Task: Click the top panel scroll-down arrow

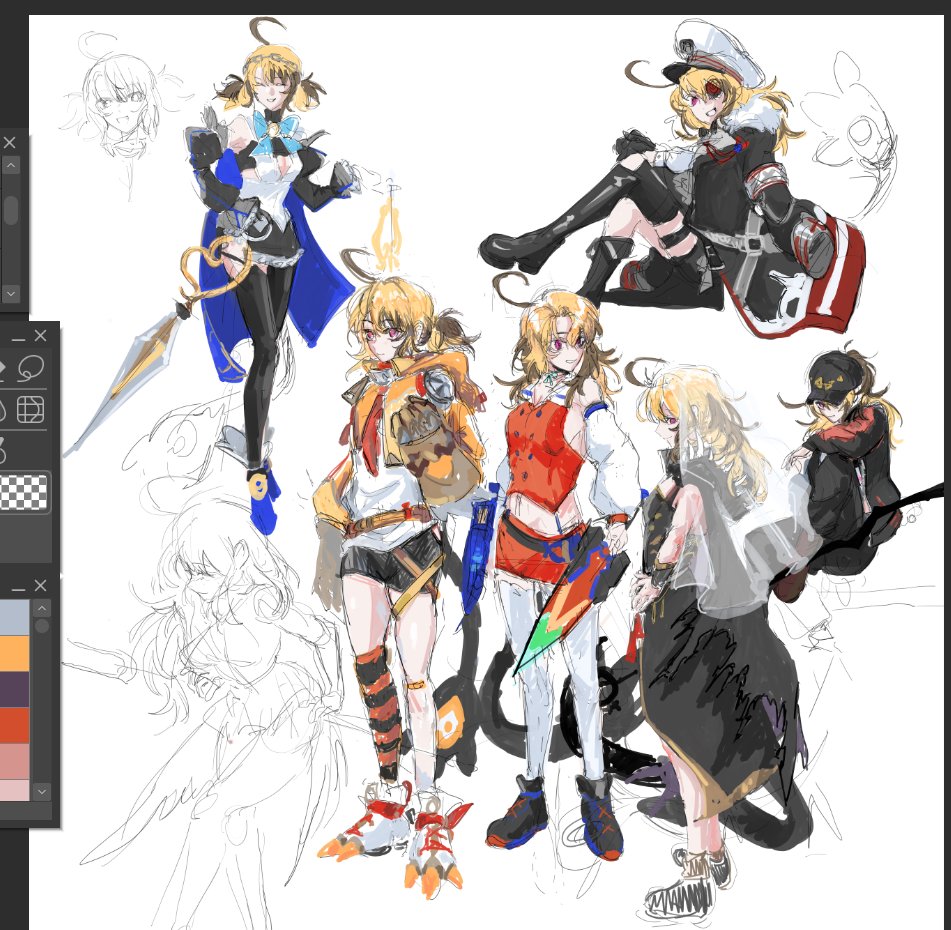Action: point(11,294)
